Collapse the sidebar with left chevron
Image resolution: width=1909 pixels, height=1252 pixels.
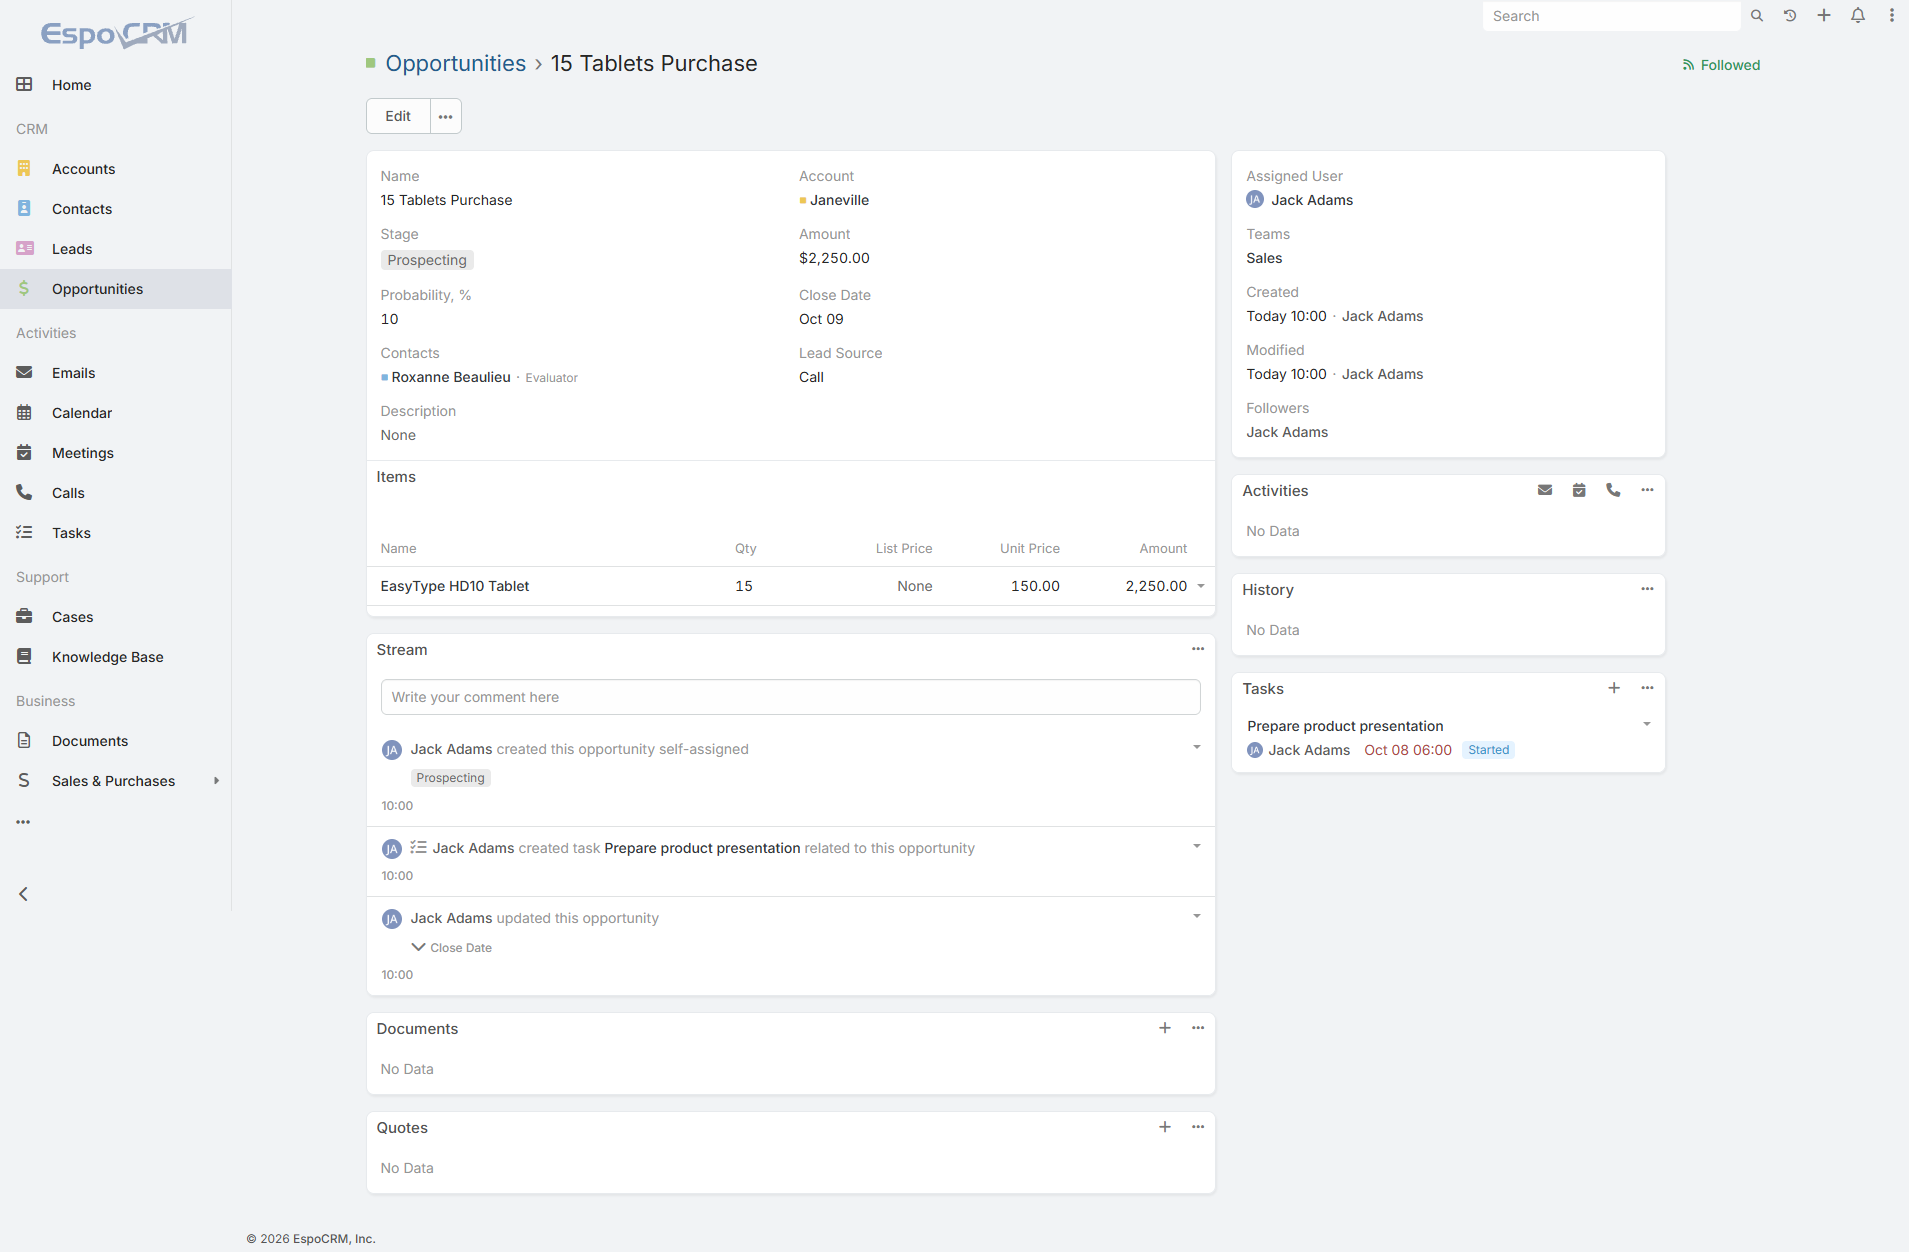23,894
